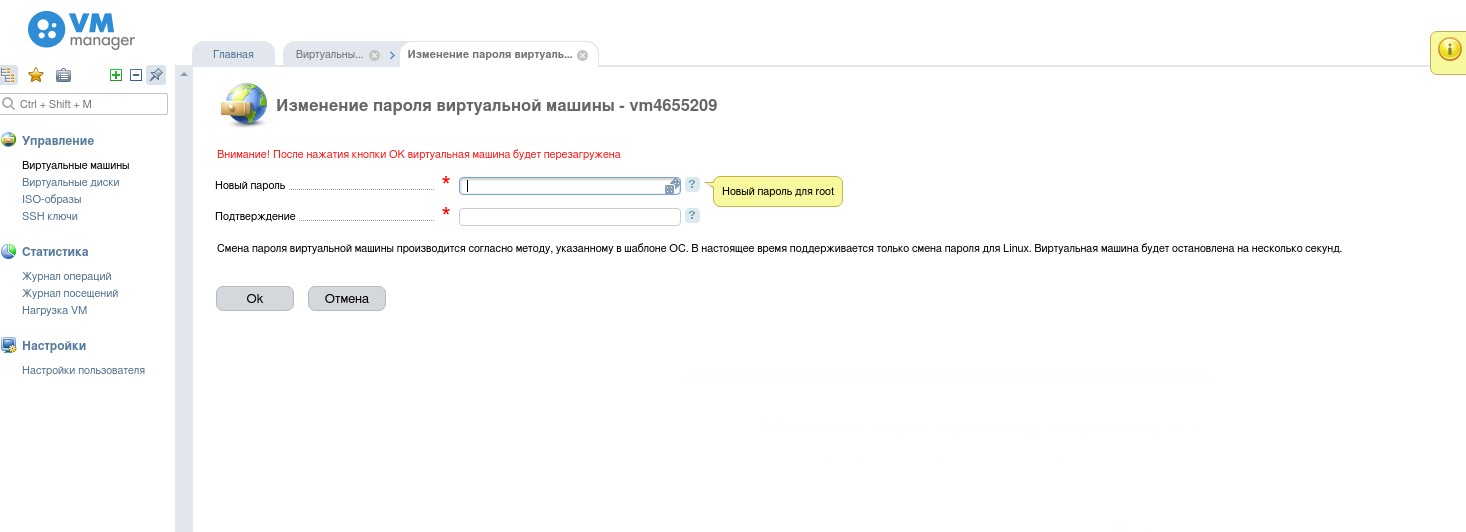The width and height of the screenshot is (1466, 532).
Task: Open the yellow information notification icon
Action: pos(1449,49)
